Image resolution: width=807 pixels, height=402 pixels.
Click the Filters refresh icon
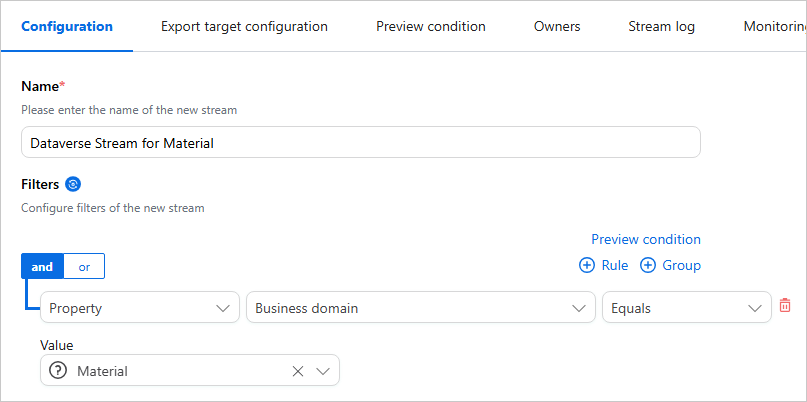73,184
